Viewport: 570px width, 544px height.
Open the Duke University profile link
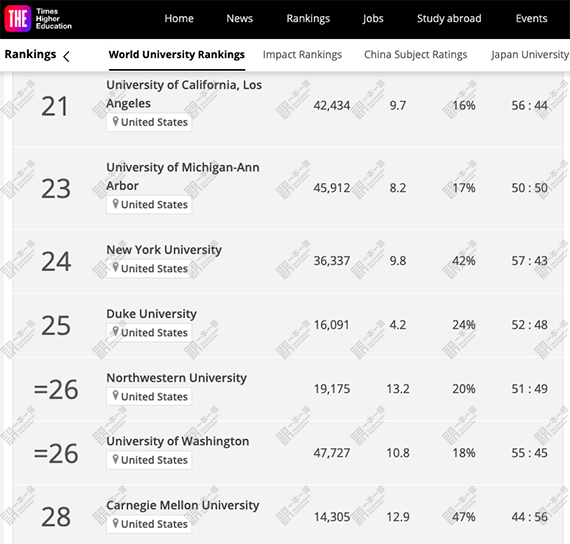pyautogui.click(x=151, y=314)
